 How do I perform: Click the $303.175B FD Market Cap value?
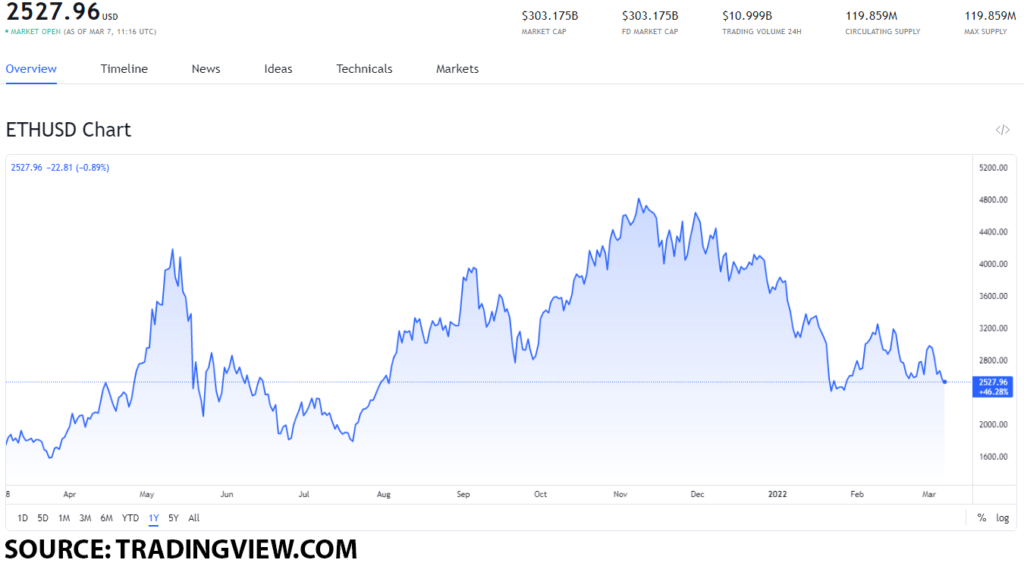coord(650,15)
